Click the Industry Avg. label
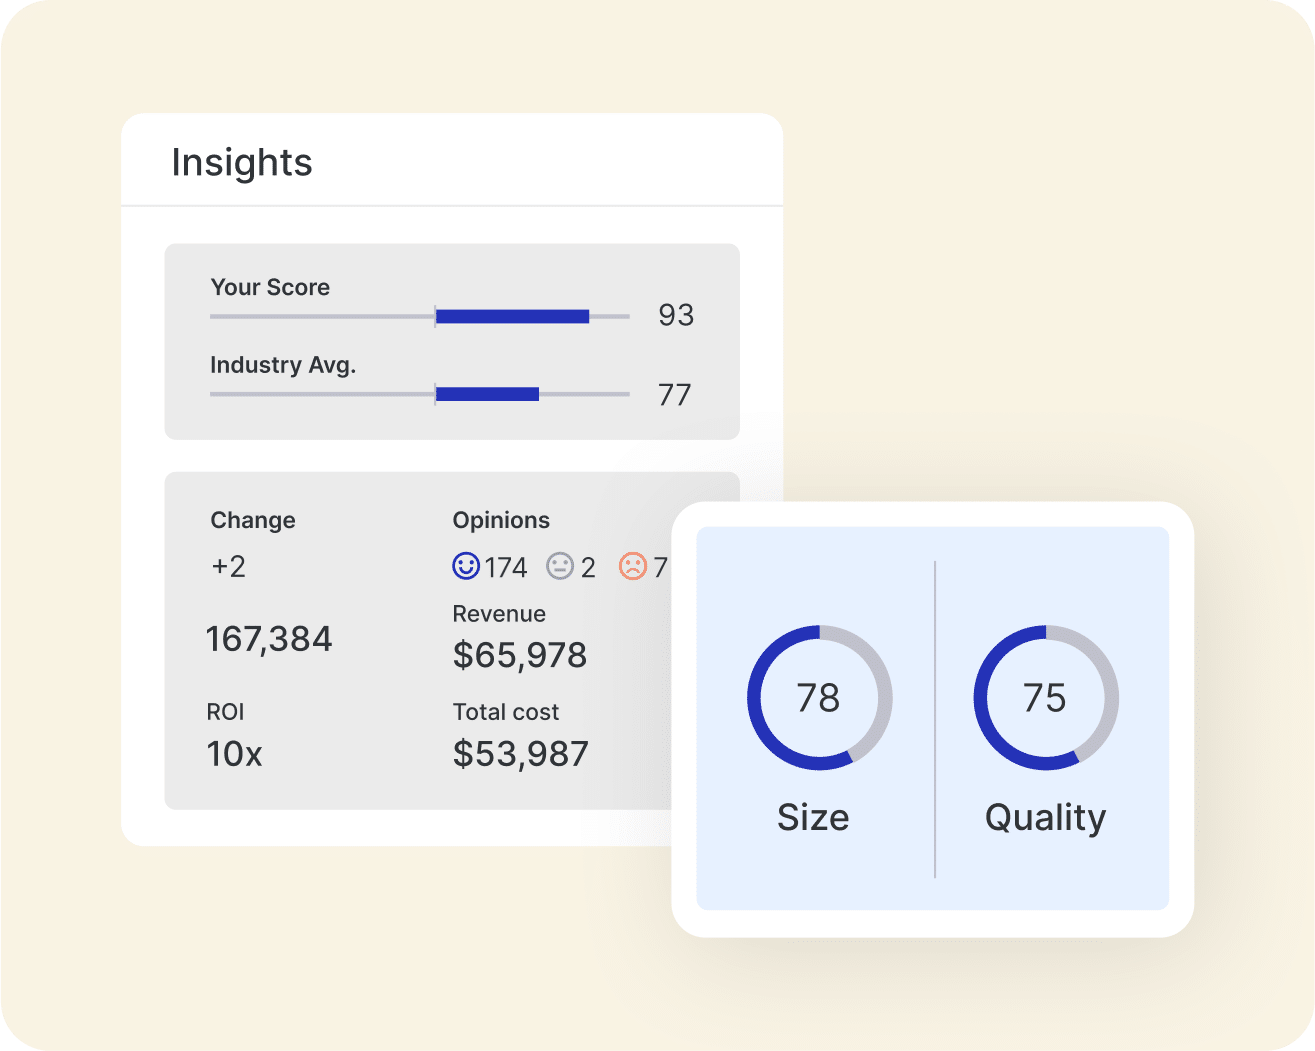1315x1051 pixels. 283,365
